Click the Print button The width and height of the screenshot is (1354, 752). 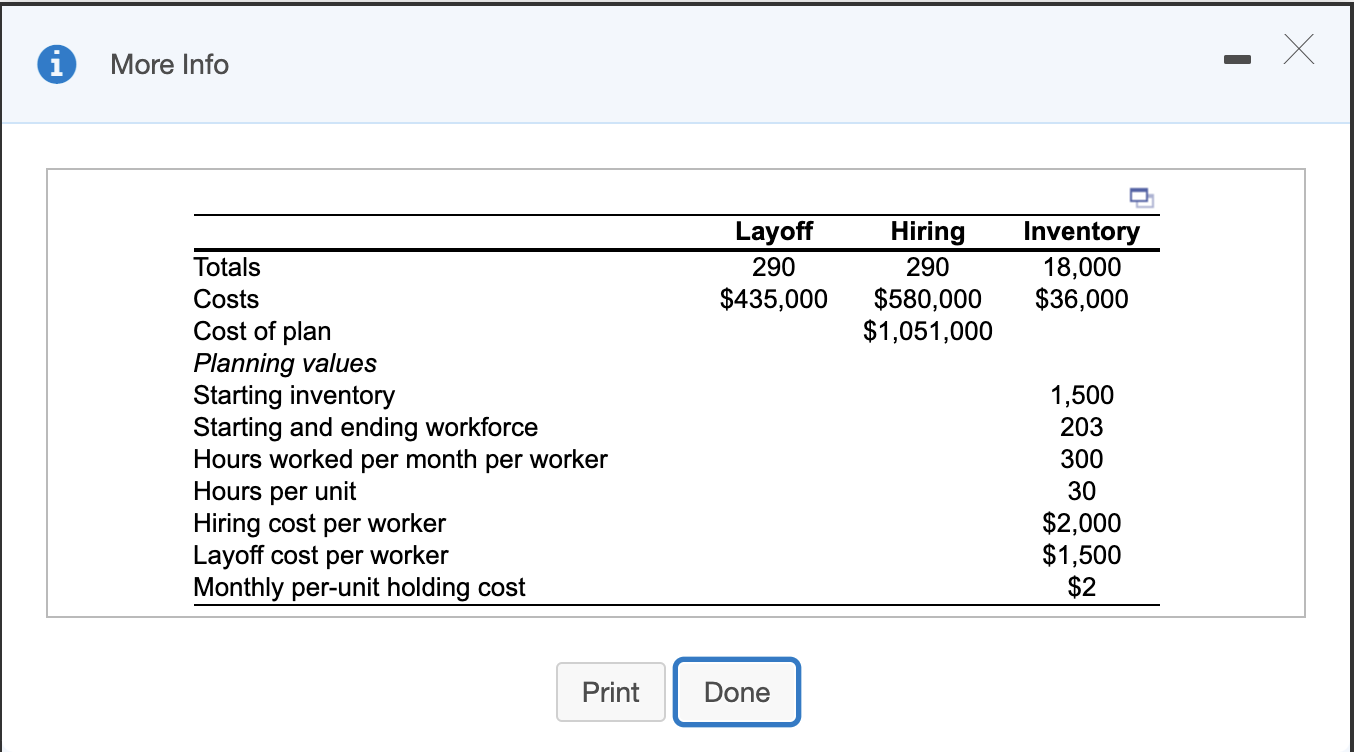[x=611, y=692]
